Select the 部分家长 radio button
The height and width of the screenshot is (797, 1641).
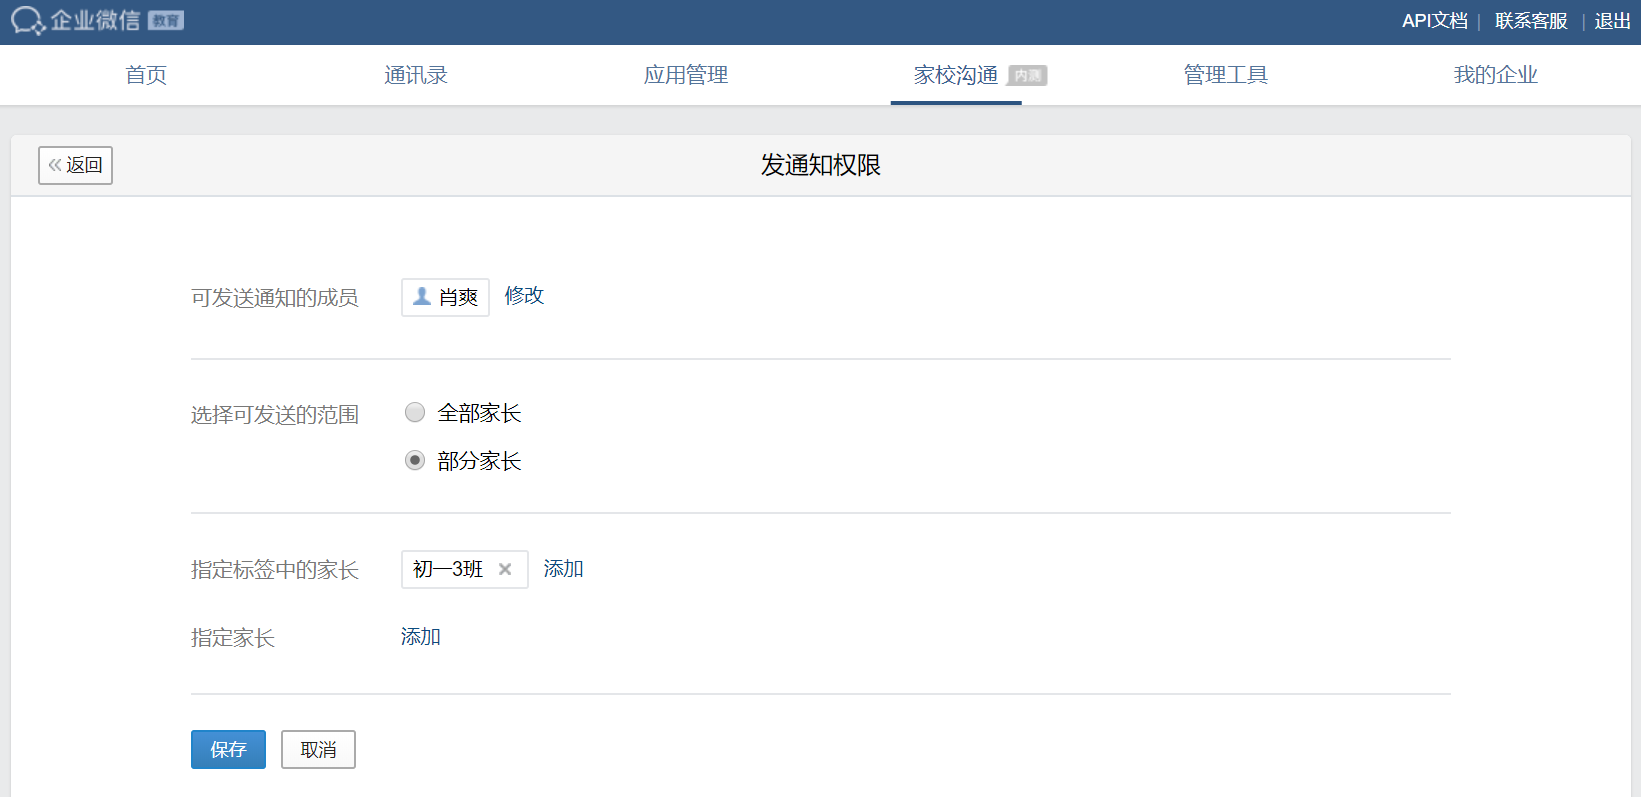[x=415, y=461]
